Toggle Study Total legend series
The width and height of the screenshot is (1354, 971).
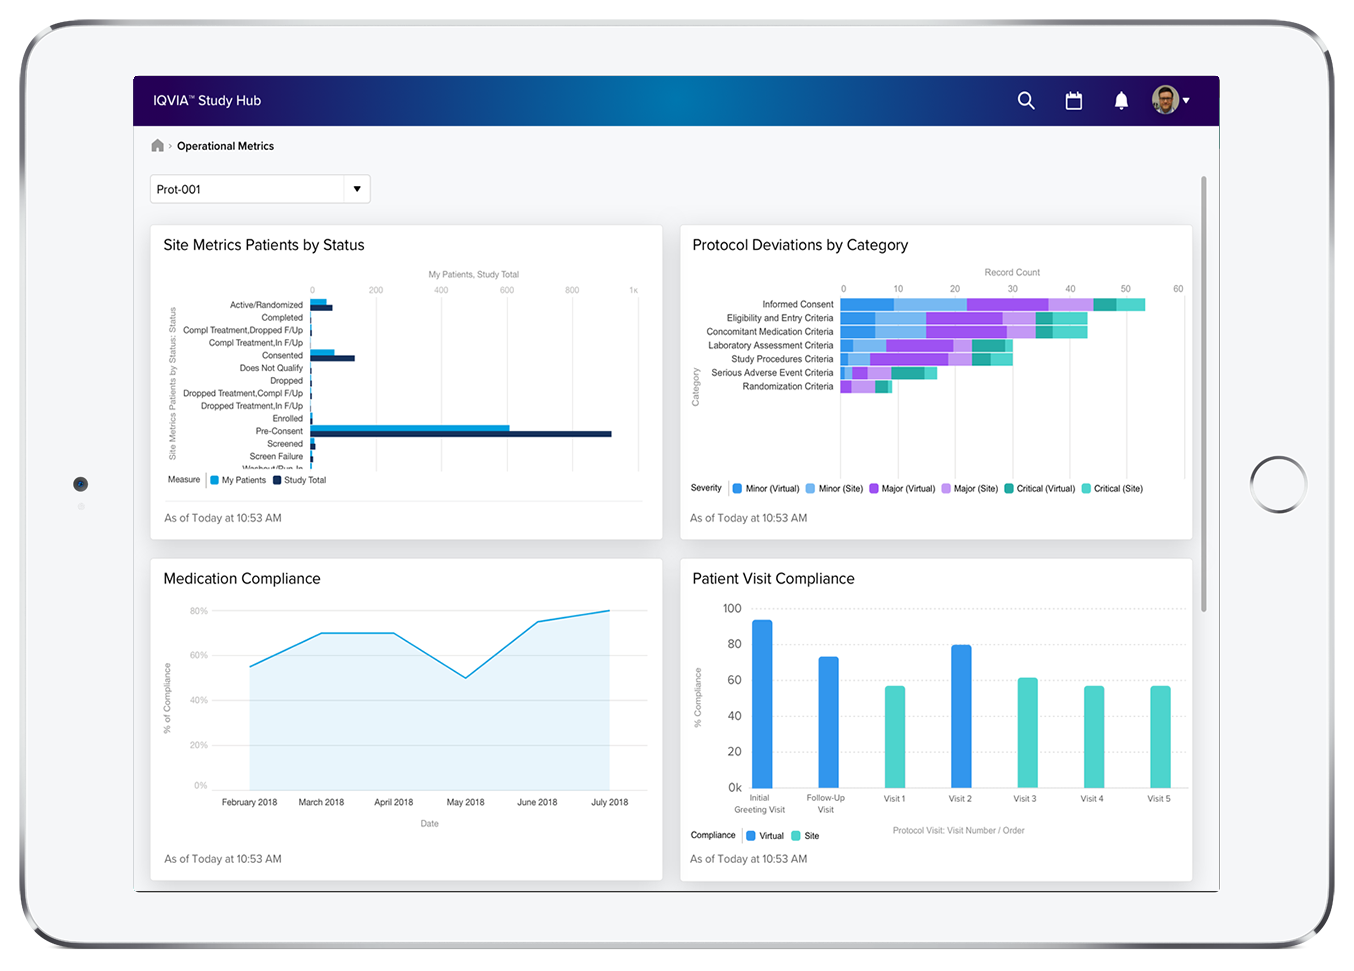click(x=299, y=480)
